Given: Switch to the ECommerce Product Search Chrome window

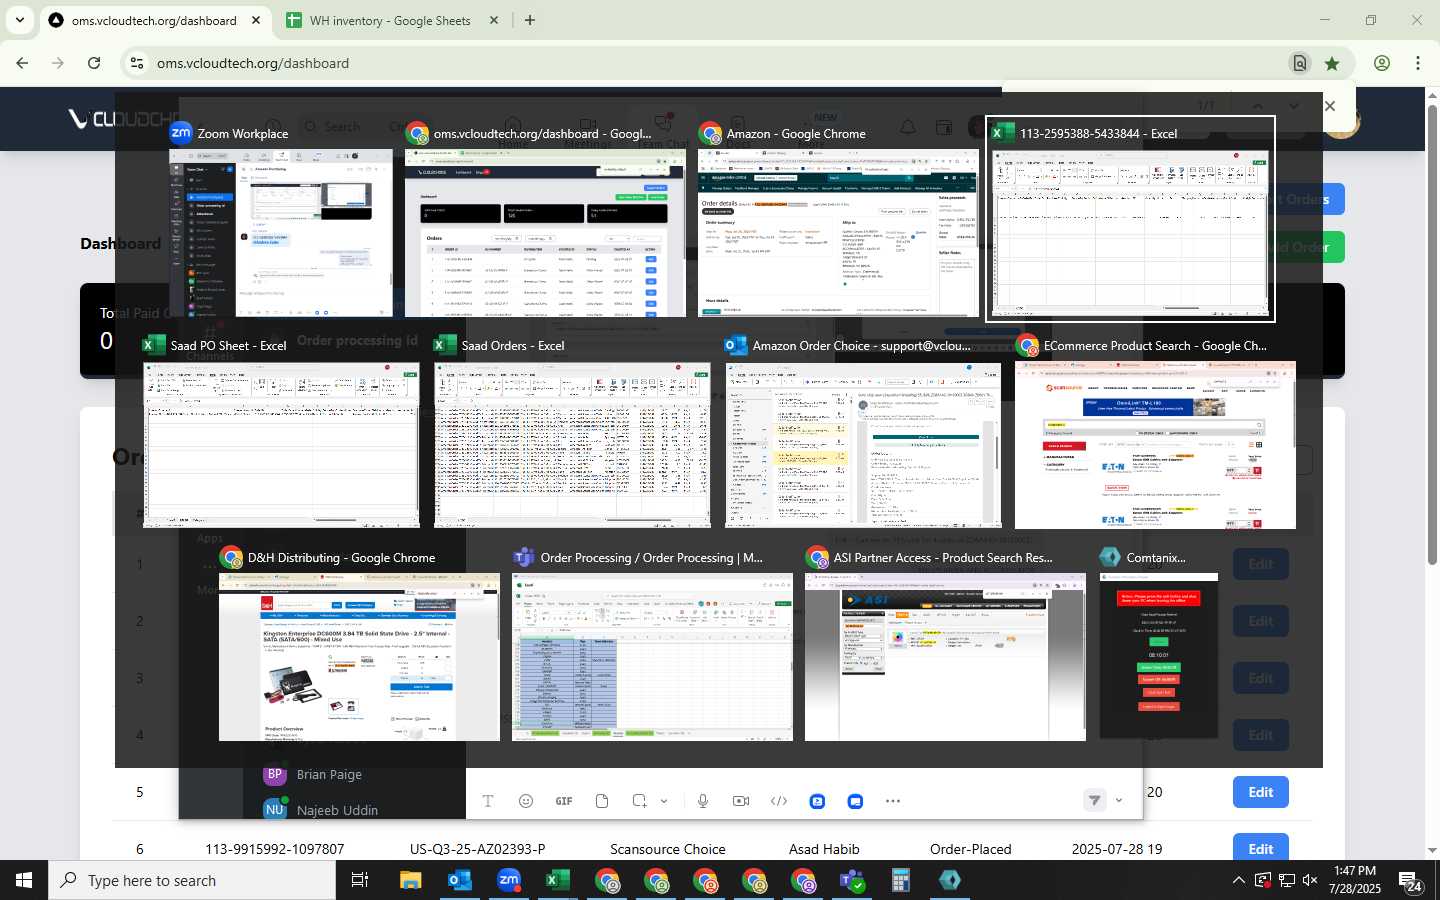Looking at the screenshot, I should [1155, 445].
